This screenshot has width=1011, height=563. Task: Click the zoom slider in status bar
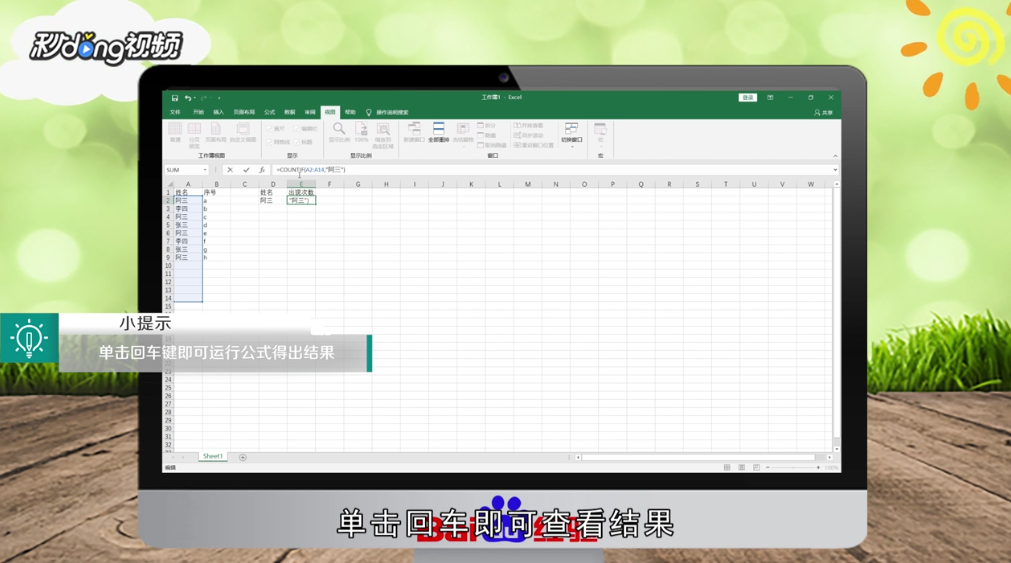pos(793,468)
